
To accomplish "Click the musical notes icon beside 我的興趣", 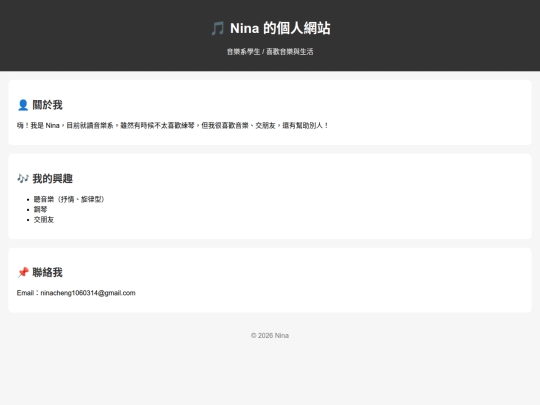I will point(23,178).
